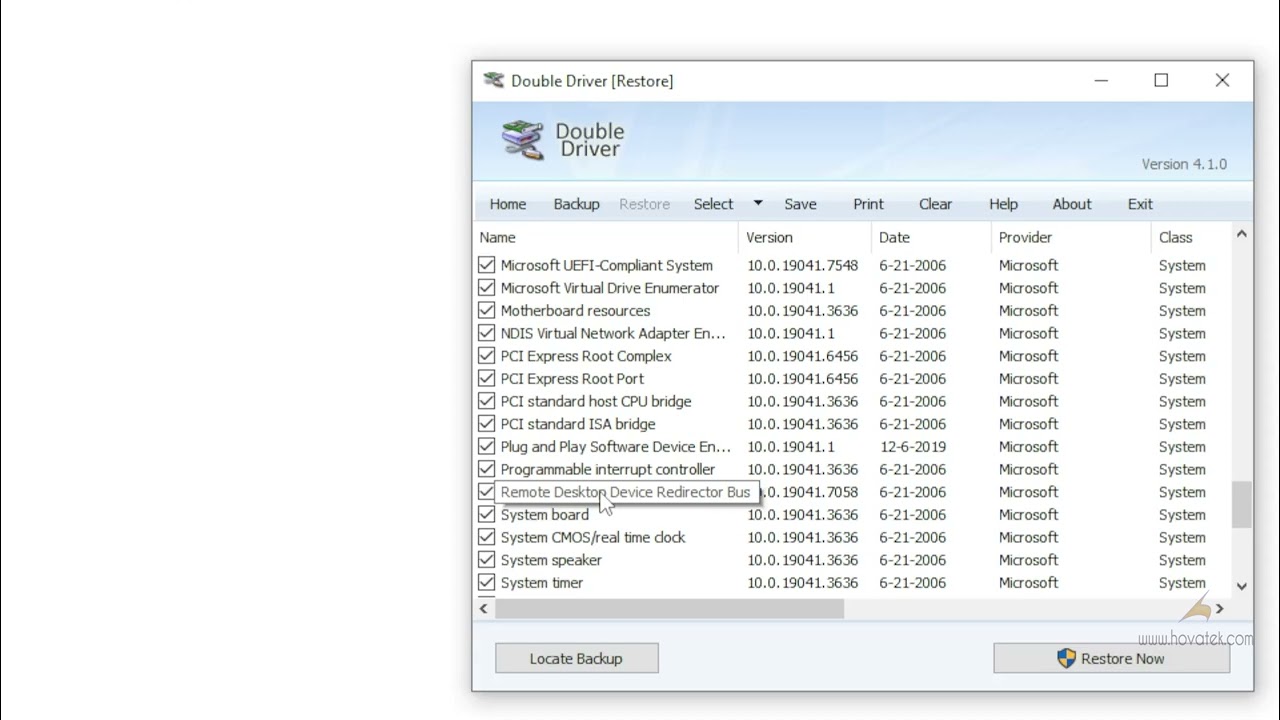Click Print in the toolbar
Image resolution: width=1280 pixels, height=720 pixels.
[868, 204]
